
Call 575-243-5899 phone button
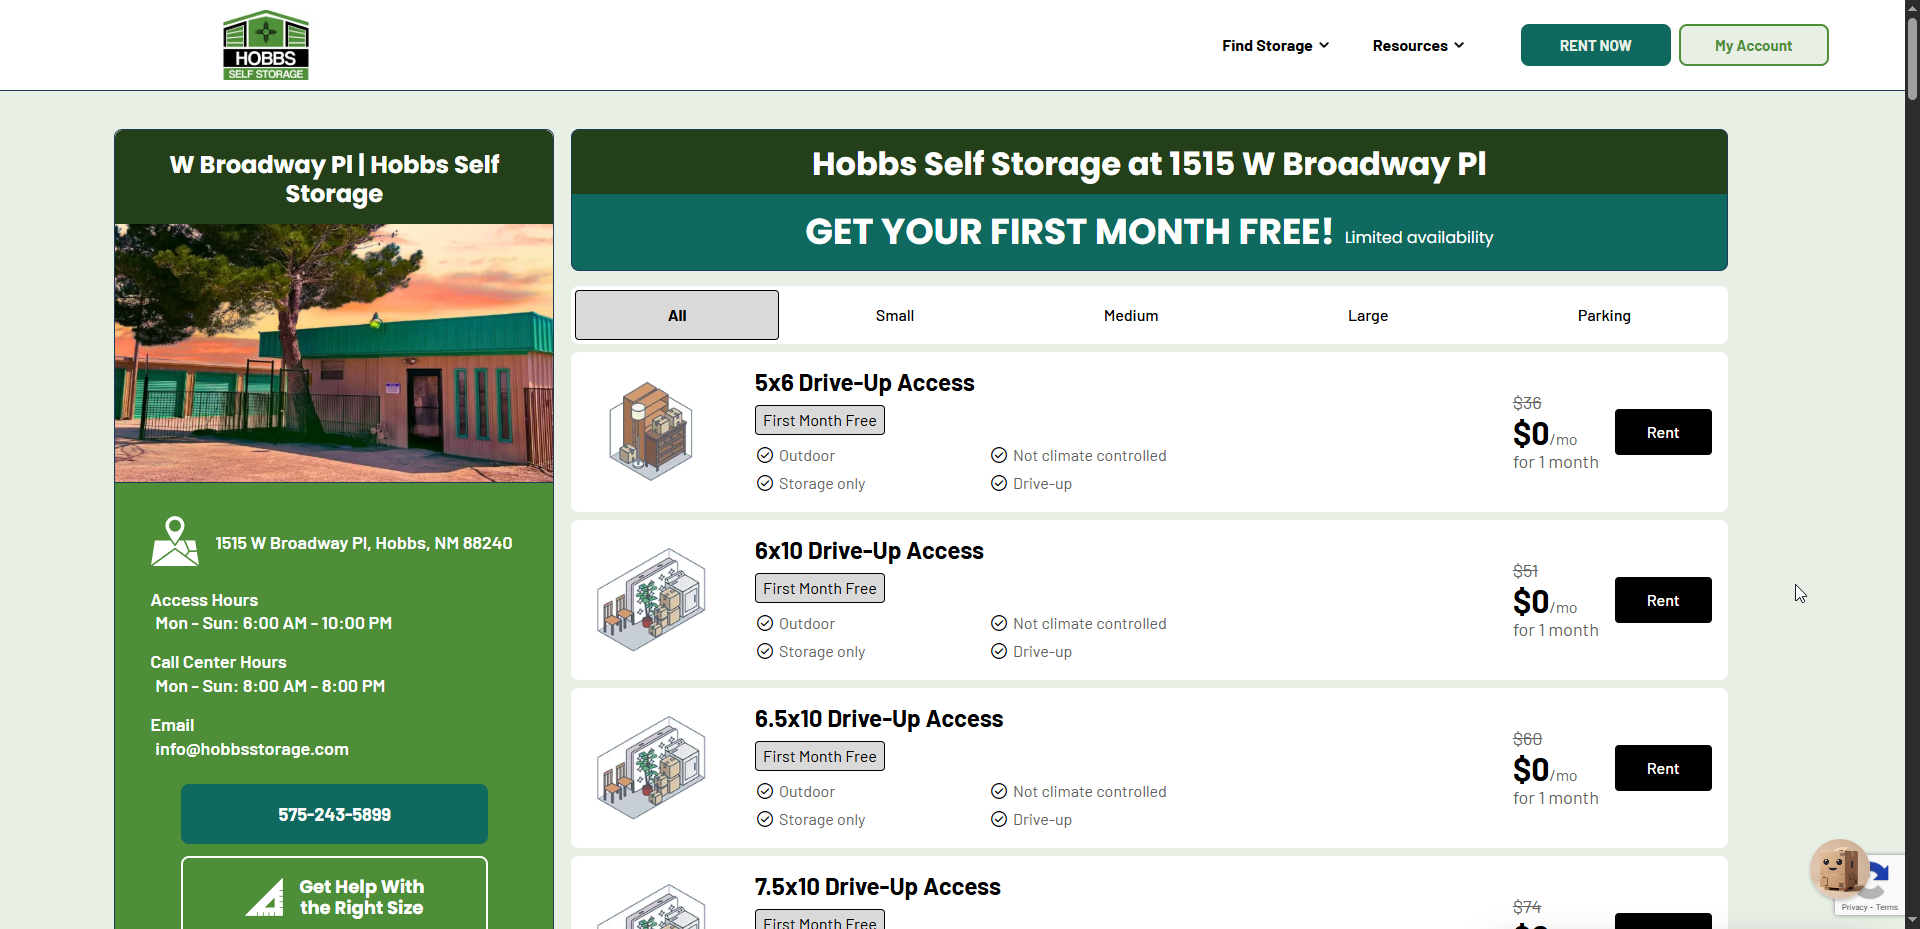[x=334, y=814]
